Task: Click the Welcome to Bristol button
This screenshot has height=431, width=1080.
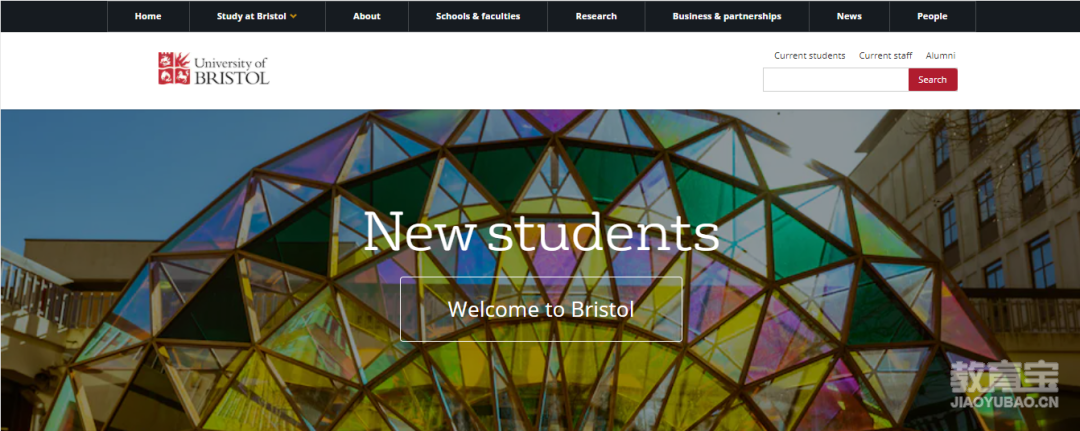Action: click(x=541, y=309)
